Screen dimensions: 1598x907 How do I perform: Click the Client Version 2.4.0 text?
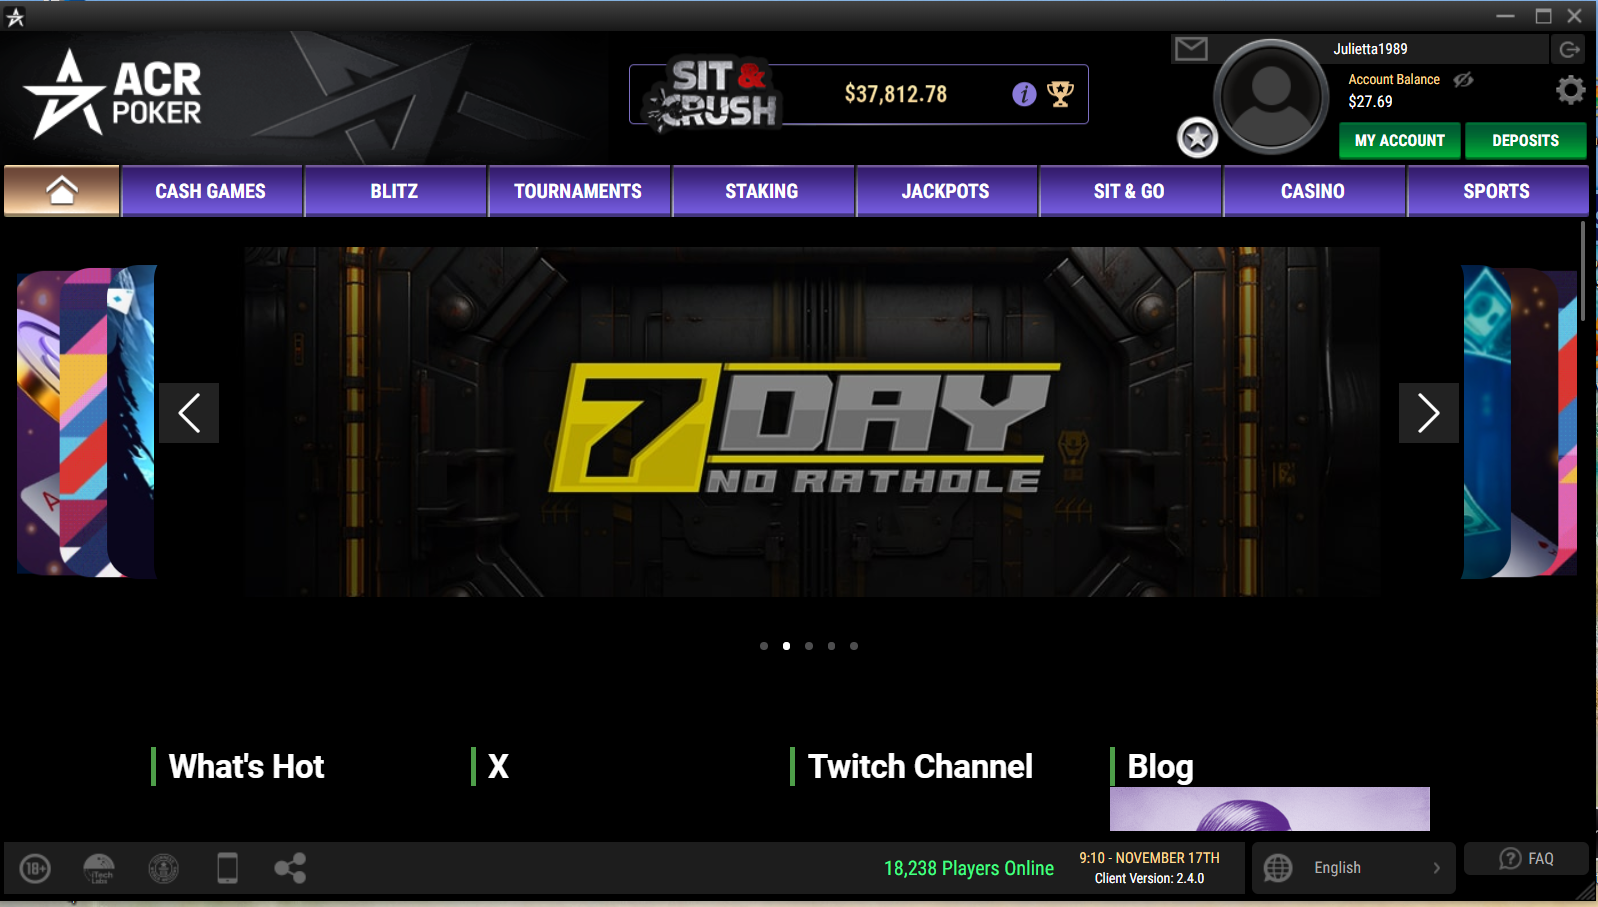(1149, 879)
